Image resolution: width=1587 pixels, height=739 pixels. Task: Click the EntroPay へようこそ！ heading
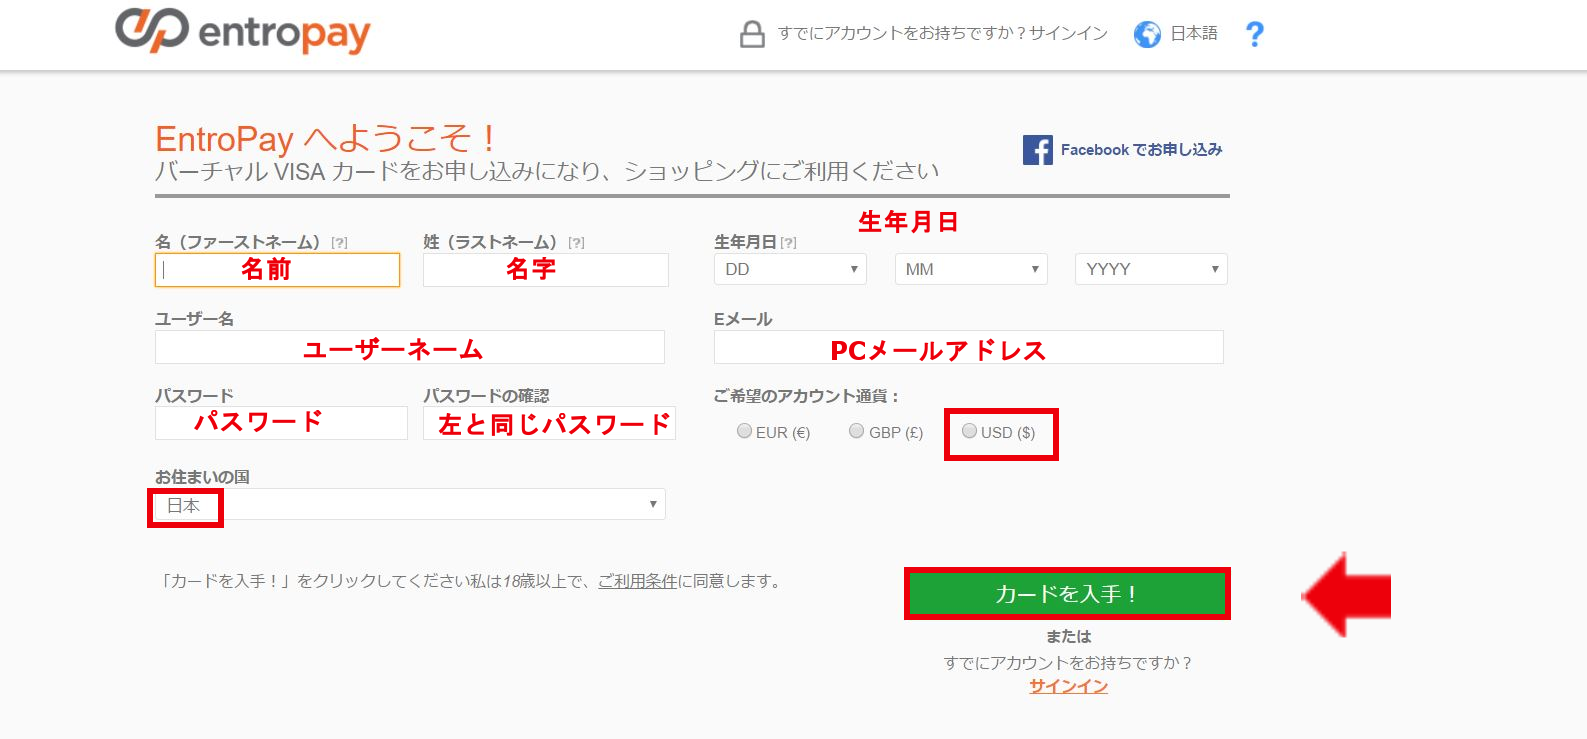(326, 138)
